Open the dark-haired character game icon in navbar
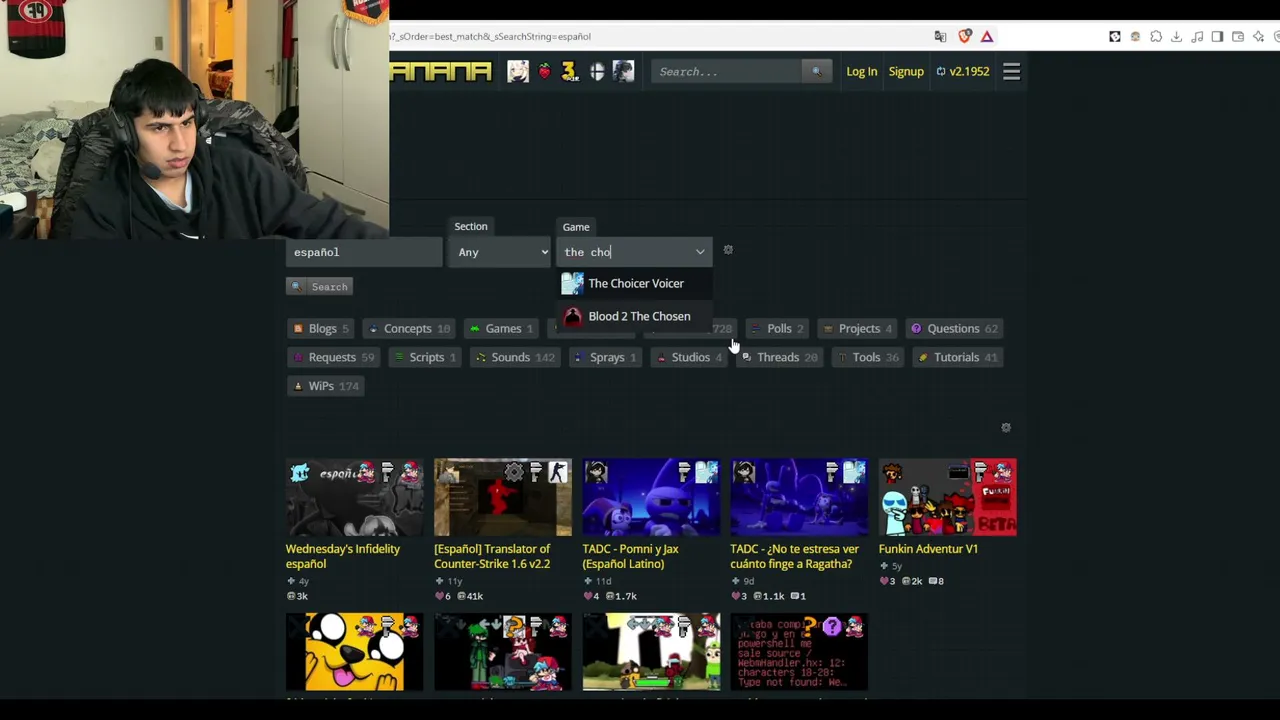1280x720 pixels. (623, 71)
